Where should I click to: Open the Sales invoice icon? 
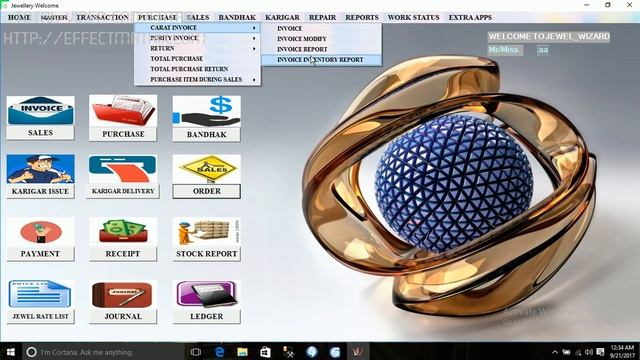tap(40, 110)
